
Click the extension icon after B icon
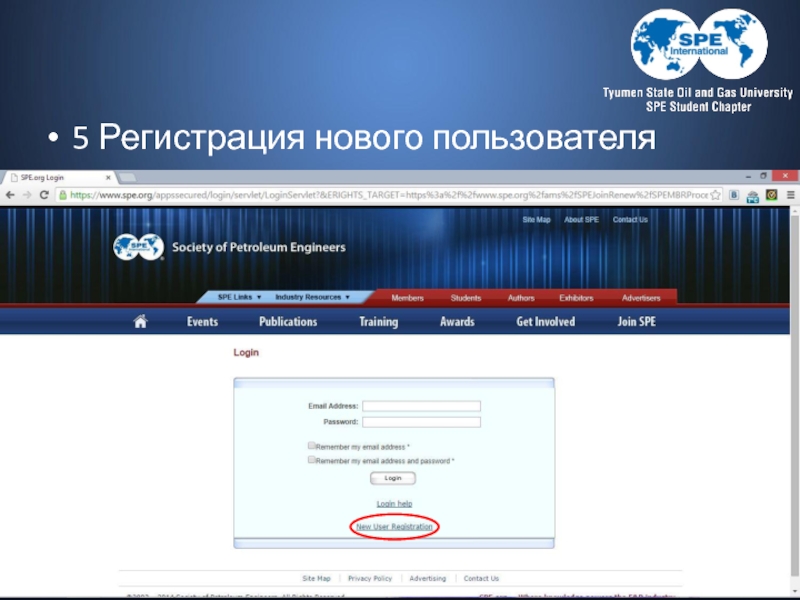(x=753, y=196)
